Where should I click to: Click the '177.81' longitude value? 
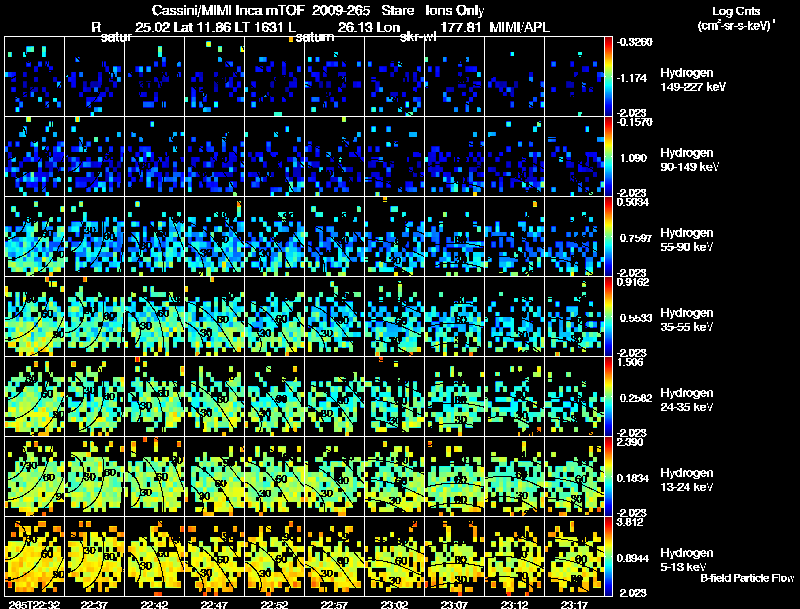pyautogui.click(x=460, y=27)
